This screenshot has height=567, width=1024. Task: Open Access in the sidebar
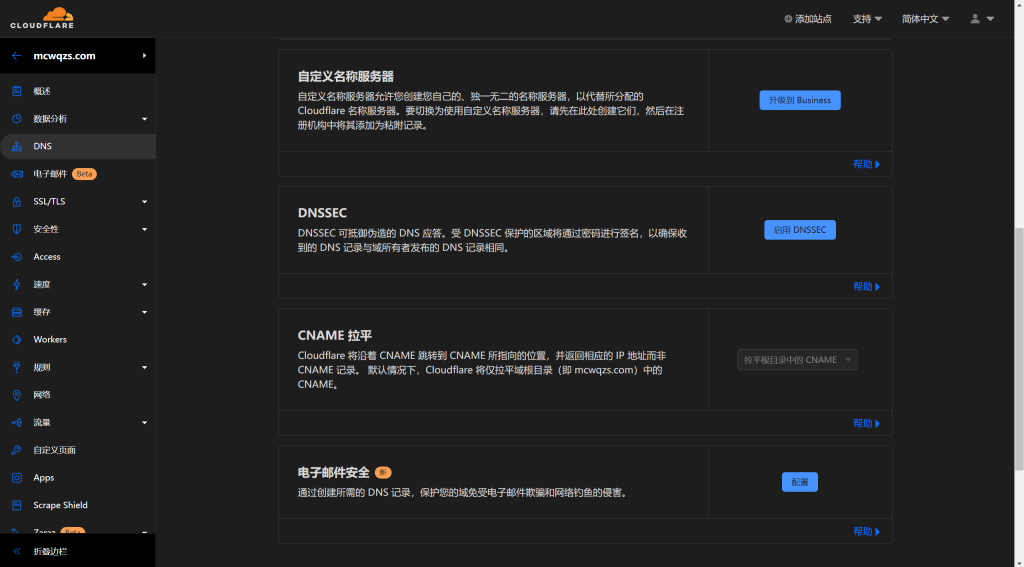coord(78,257)
